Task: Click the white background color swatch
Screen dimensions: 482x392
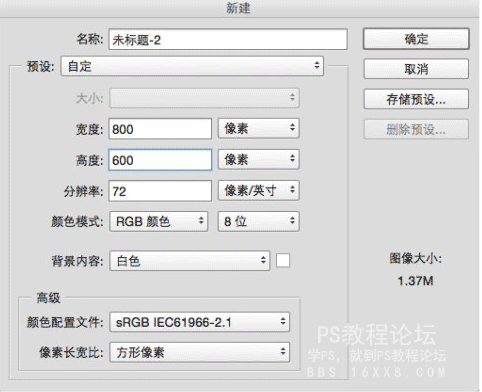Action: [x=283, y=260]
